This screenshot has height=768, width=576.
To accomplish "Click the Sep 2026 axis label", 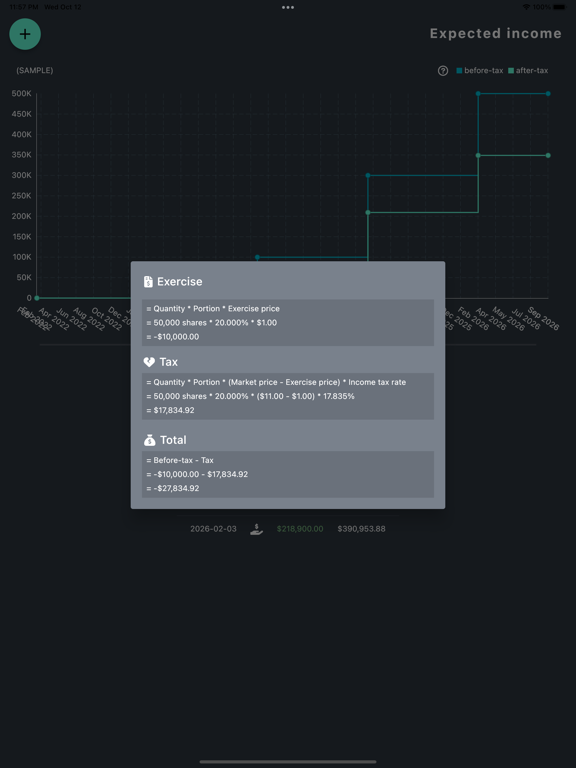I will point(543,318).
